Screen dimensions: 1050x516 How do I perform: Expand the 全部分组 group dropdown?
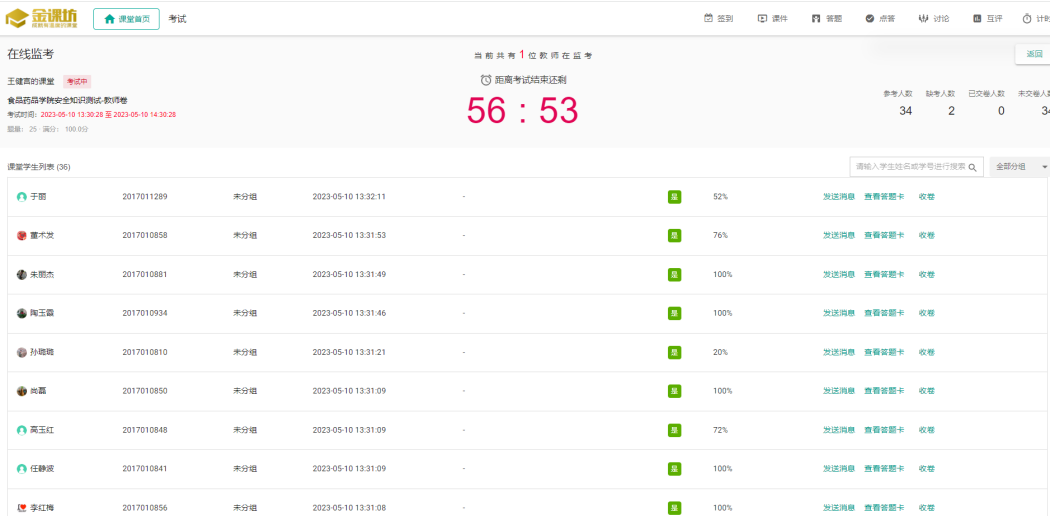[1019, 167]
